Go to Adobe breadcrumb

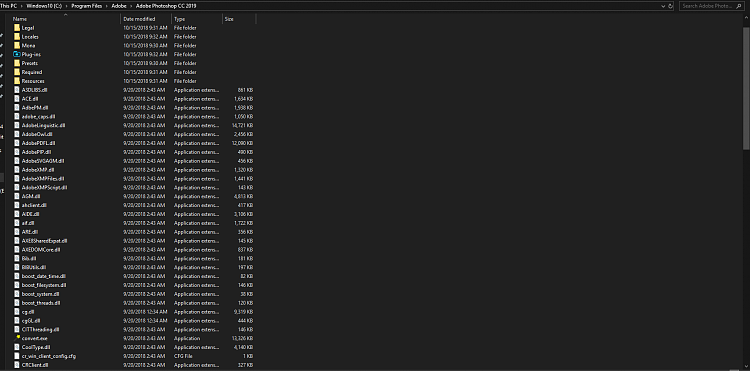click(x=119, y=6)
